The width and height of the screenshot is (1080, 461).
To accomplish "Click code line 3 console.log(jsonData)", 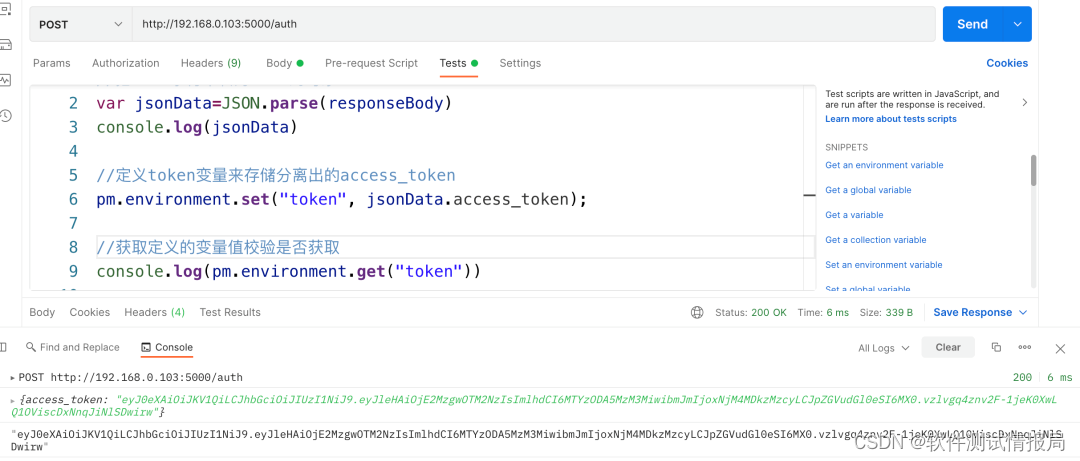I will (197, 127).
